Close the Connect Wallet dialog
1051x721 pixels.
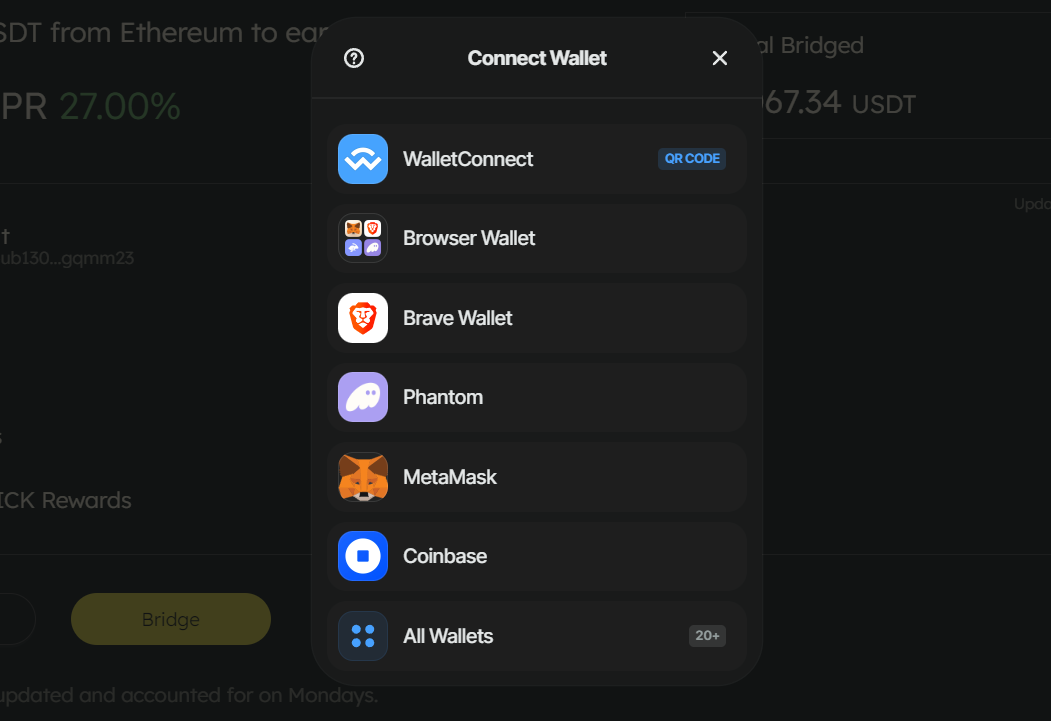click(720, 58)
